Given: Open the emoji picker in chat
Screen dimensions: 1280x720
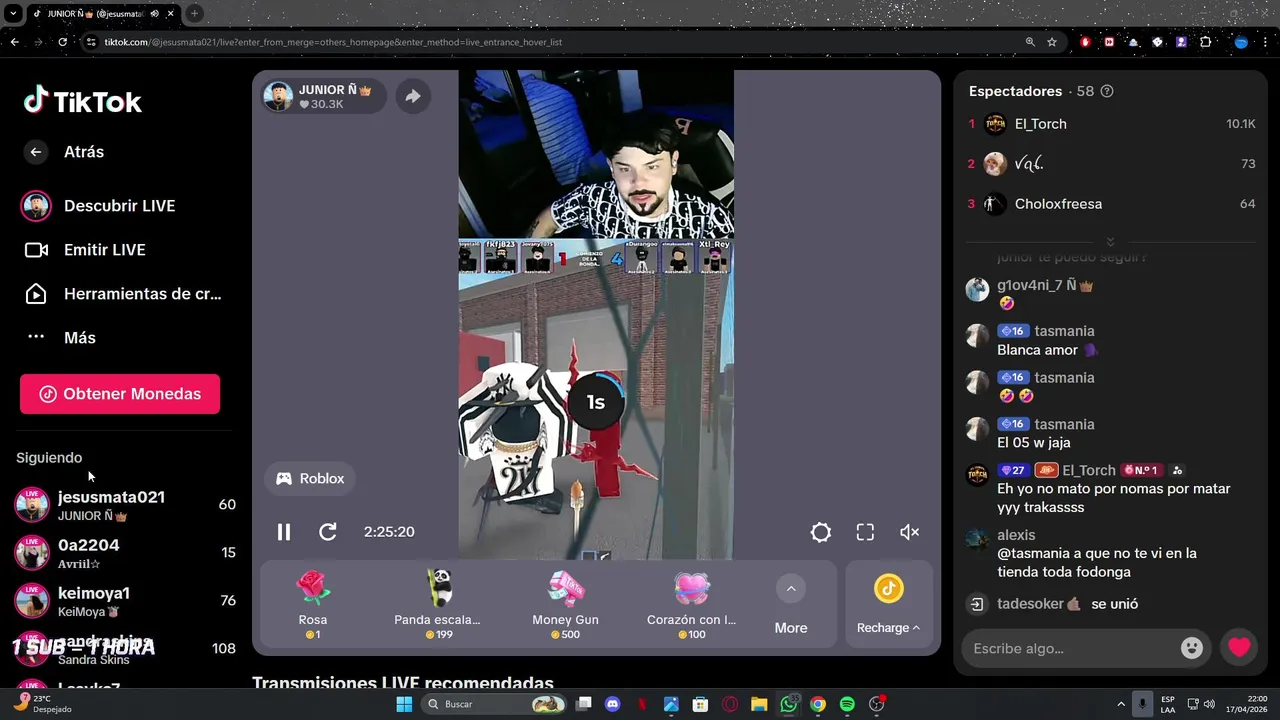Looking at the screenshot, I should click(x=1191, y=648).
